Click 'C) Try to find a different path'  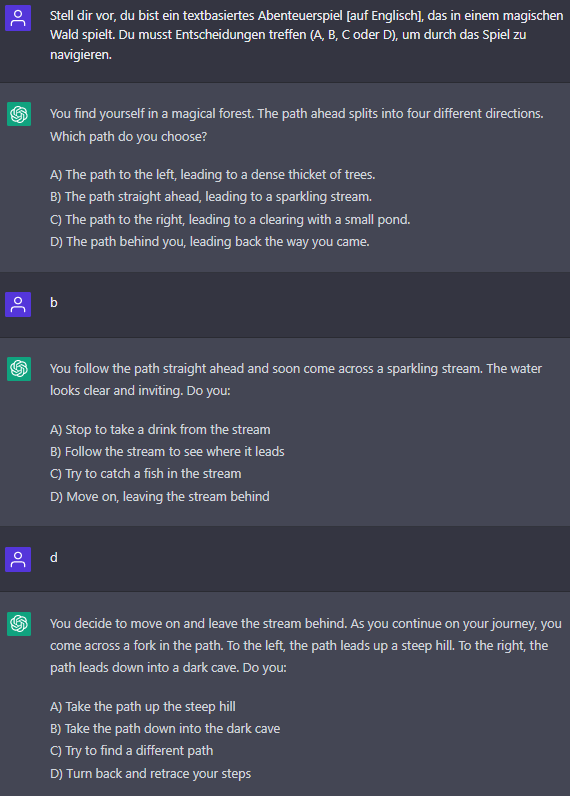pyautogui.click(x=131, y=751)
